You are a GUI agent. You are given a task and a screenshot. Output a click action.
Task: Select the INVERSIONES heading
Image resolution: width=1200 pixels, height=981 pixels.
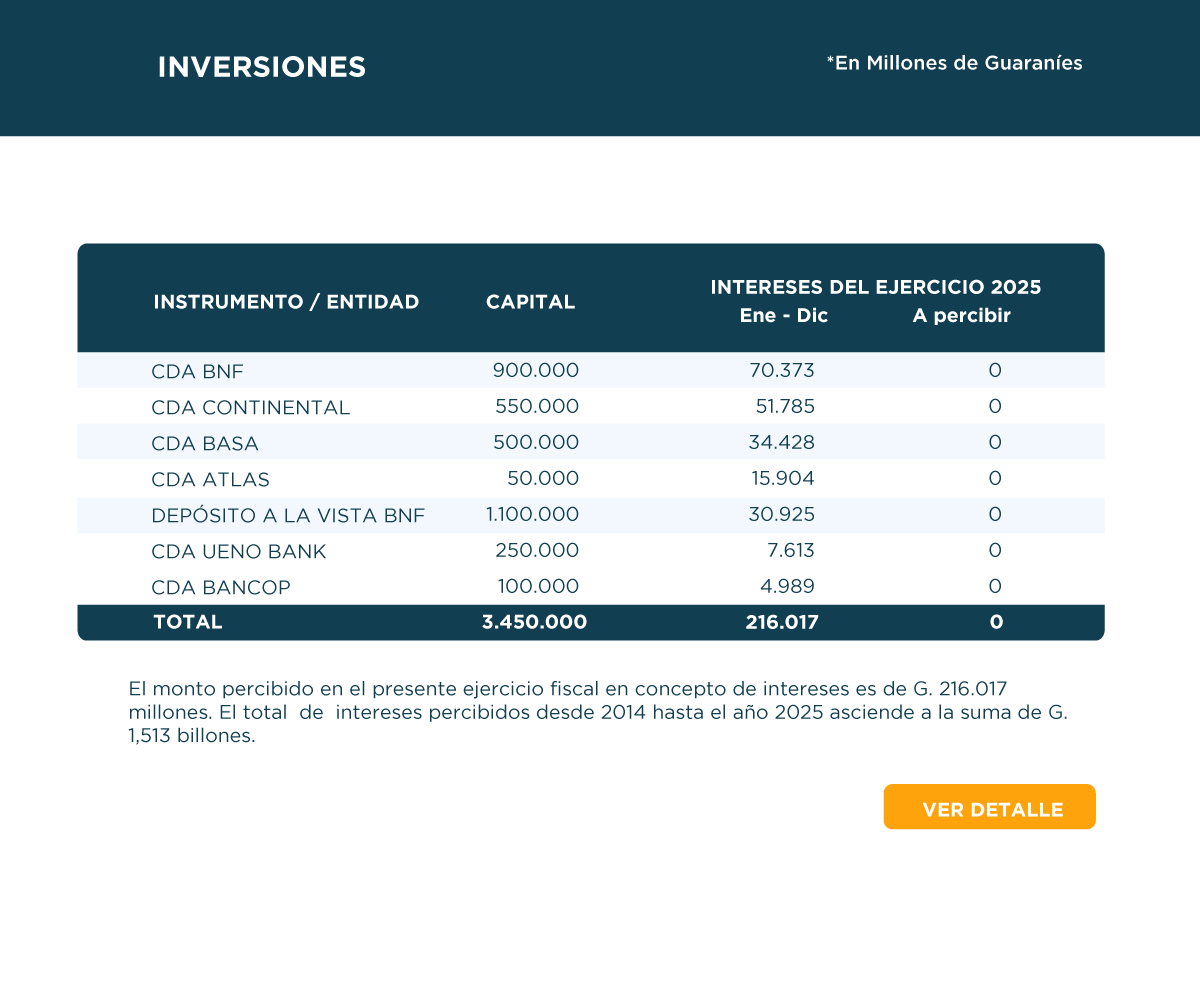[262, 67]
